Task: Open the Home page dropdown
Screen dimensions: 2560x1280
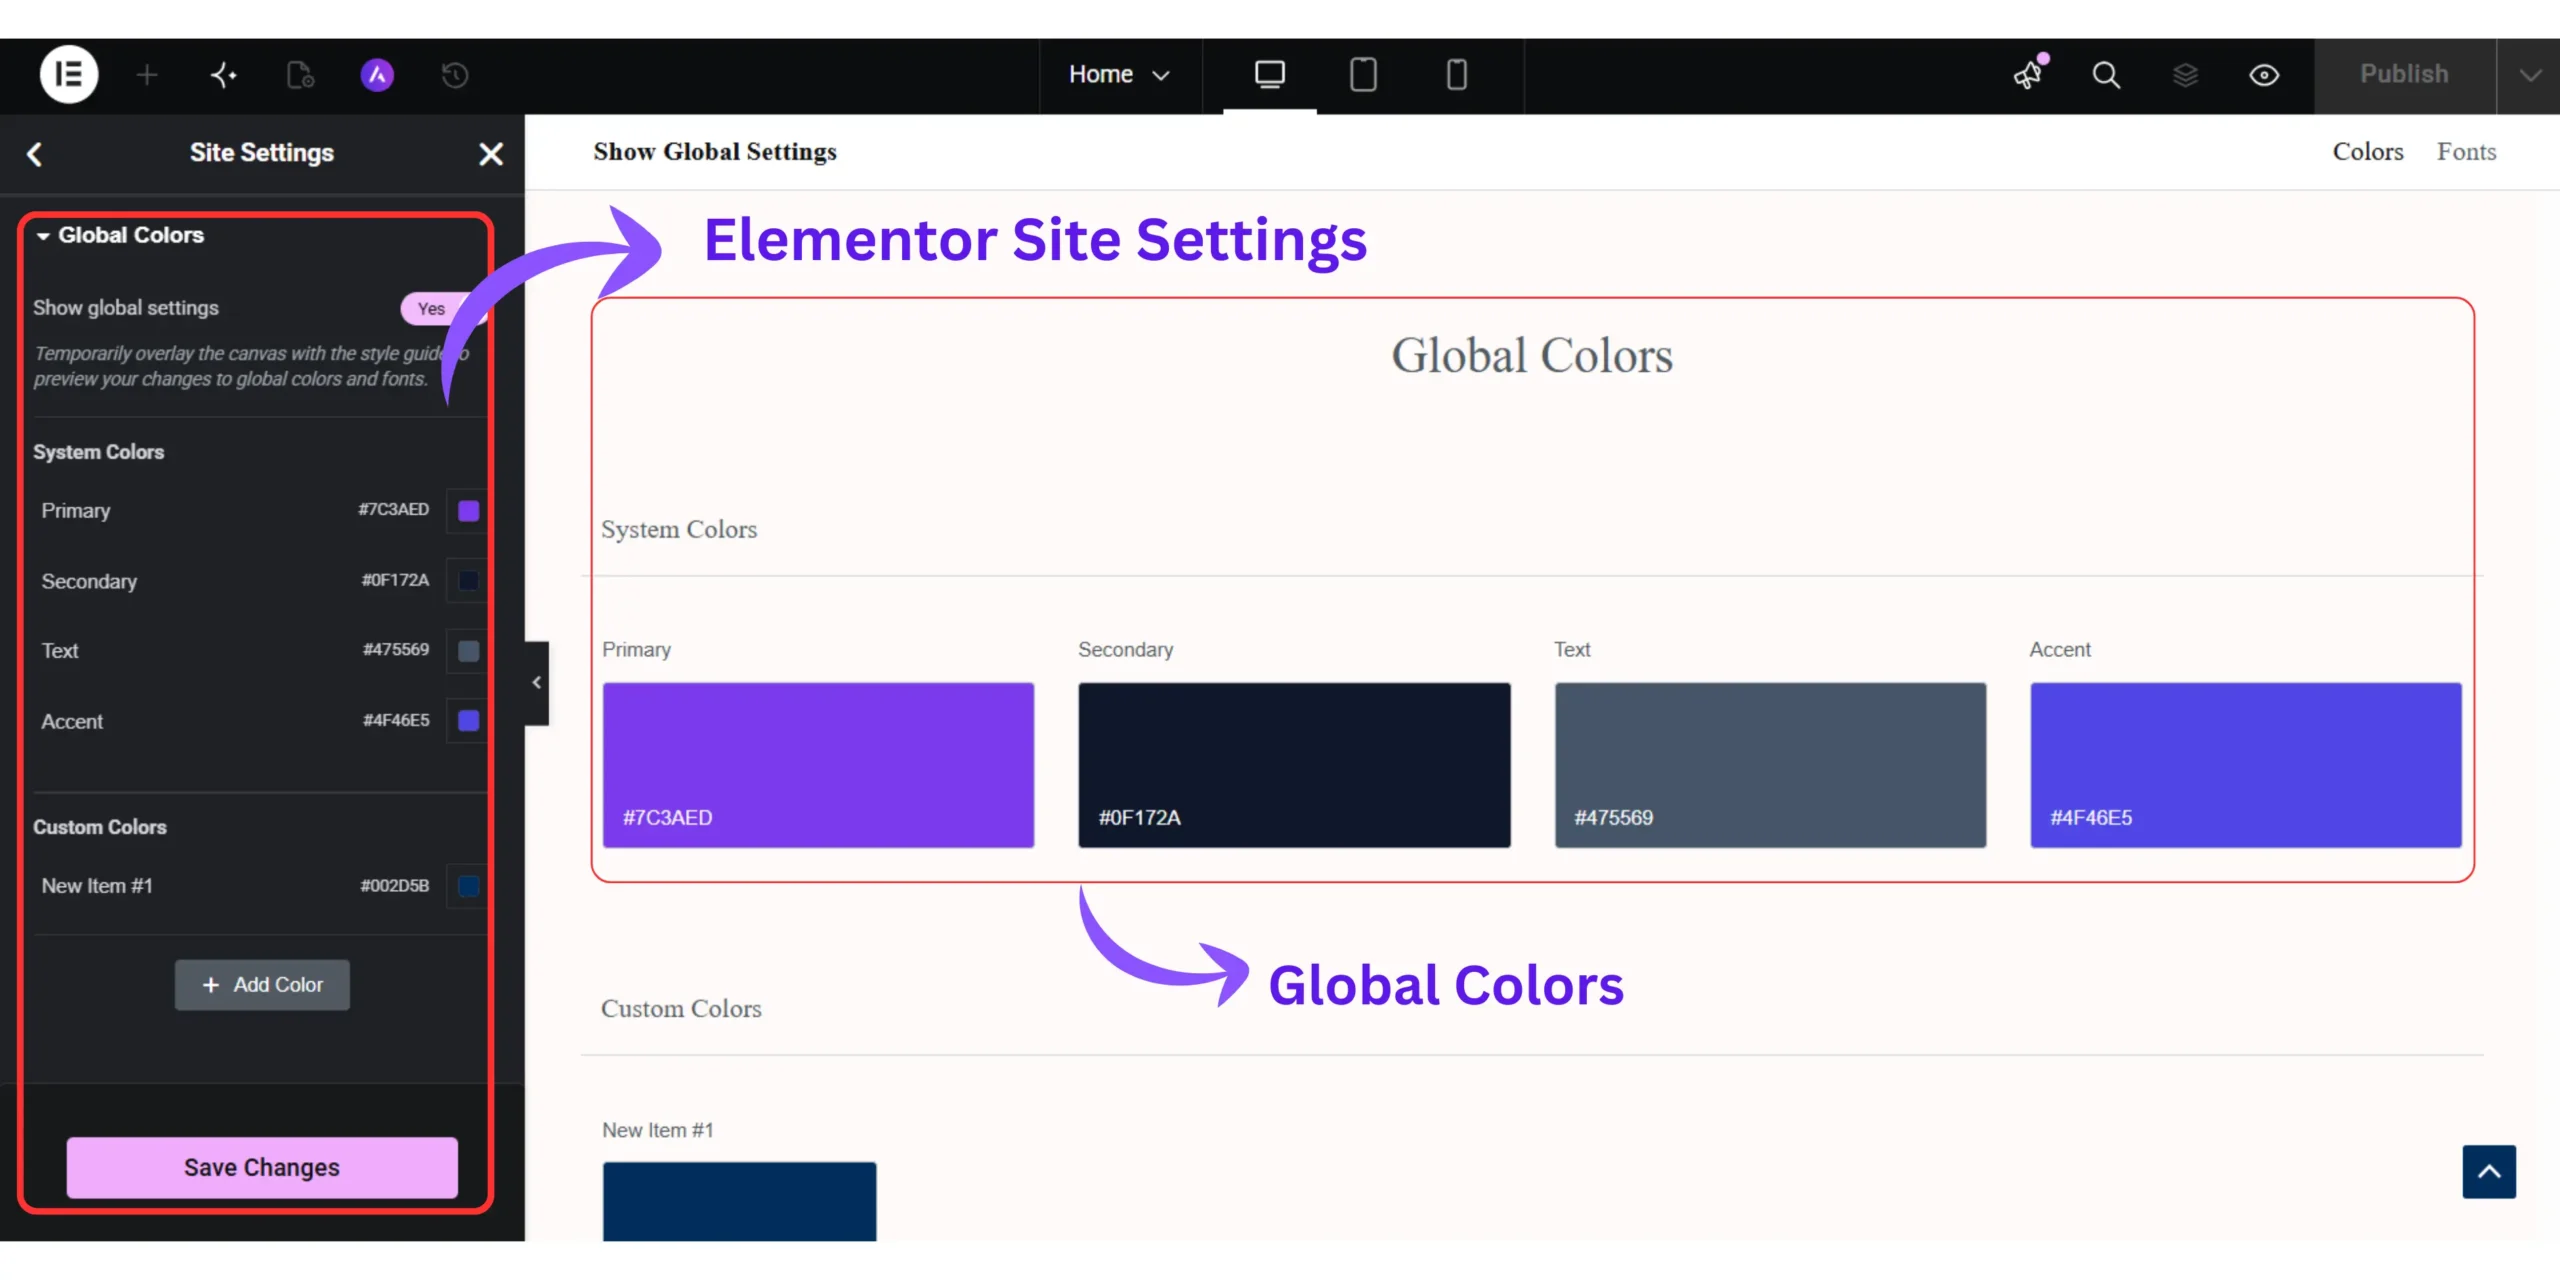Action: click(x=1119, y=74)
